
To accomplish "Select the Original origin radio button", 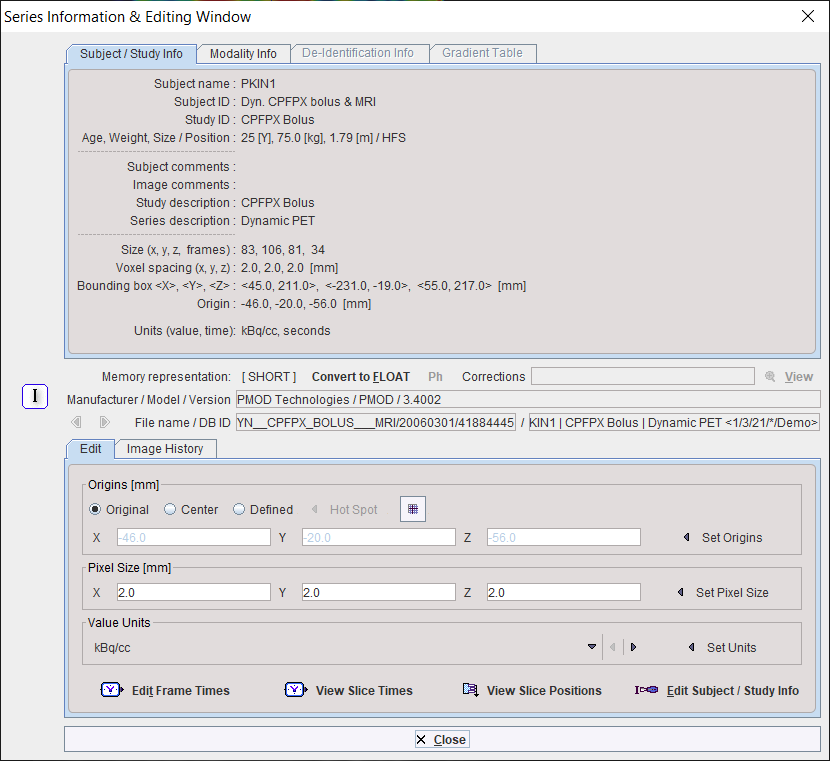I will [95, 510].
